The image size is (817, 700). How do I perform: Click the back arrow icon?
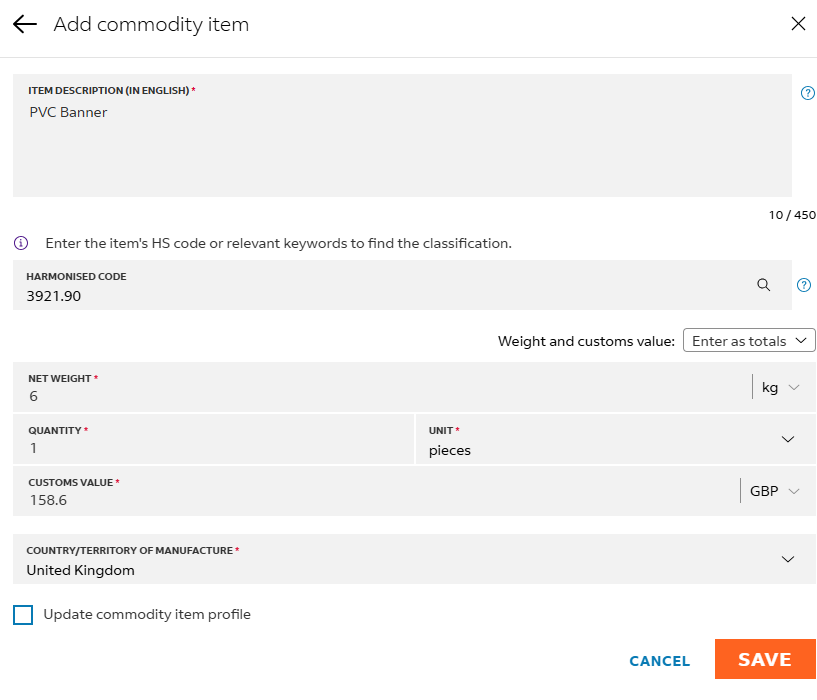click(x=25, y=24)
